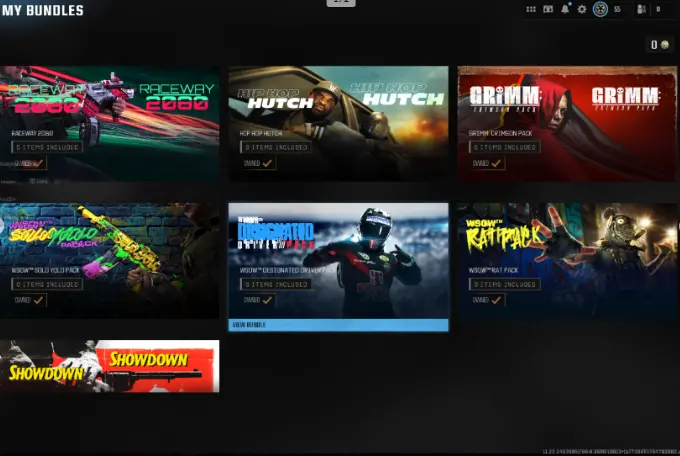The width and height of the screenshot is (680, 456).
Task: Click Items Included on Designated Driver Pack
Action: [x=276, y=284]
